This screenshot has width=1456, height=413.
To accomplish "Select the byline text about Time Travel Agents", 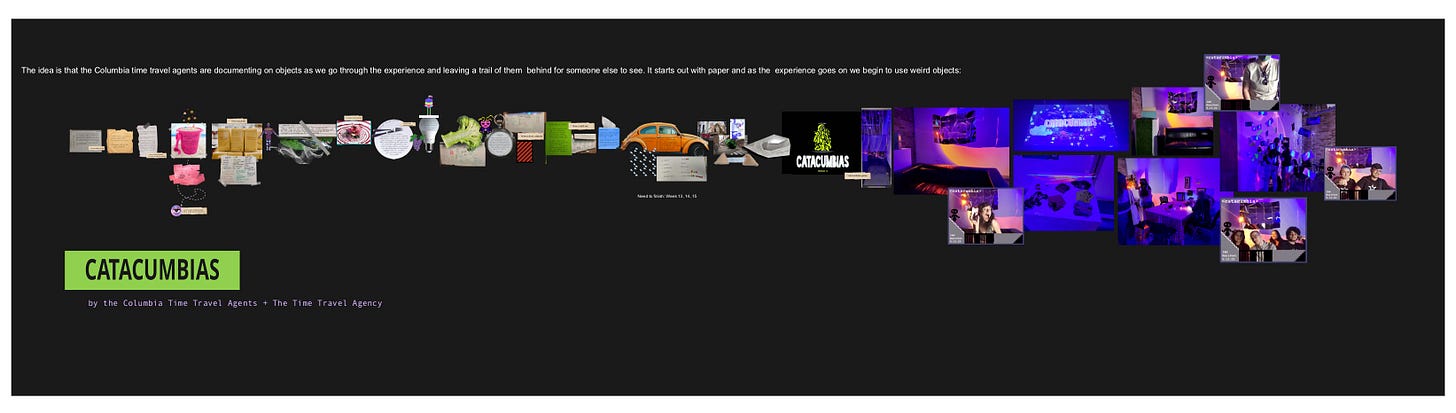I will (x=235, y=303).
